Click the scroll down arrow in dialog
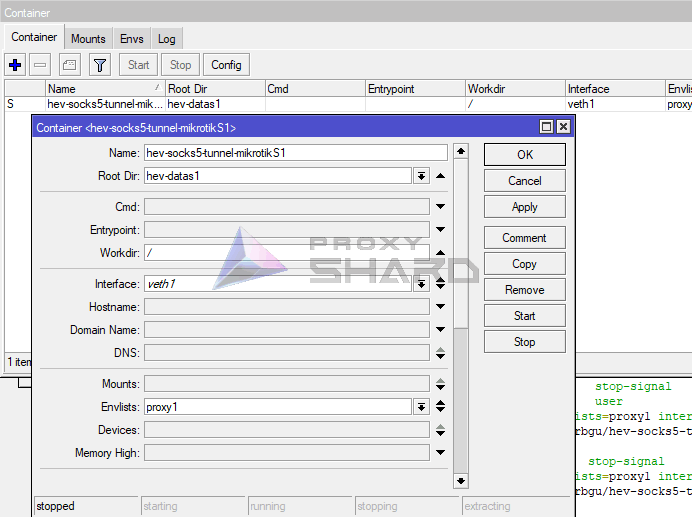 460,480
